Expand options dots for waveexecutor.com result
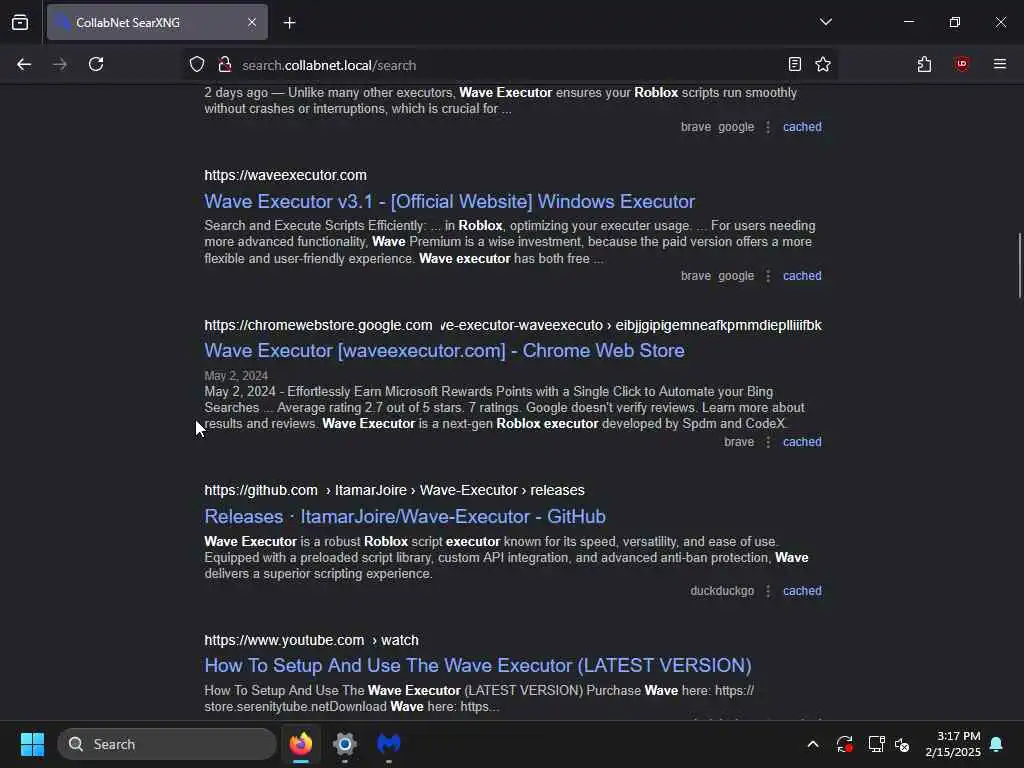The width and height of the screenshot is (1024, 768). [x=768, y=276]
